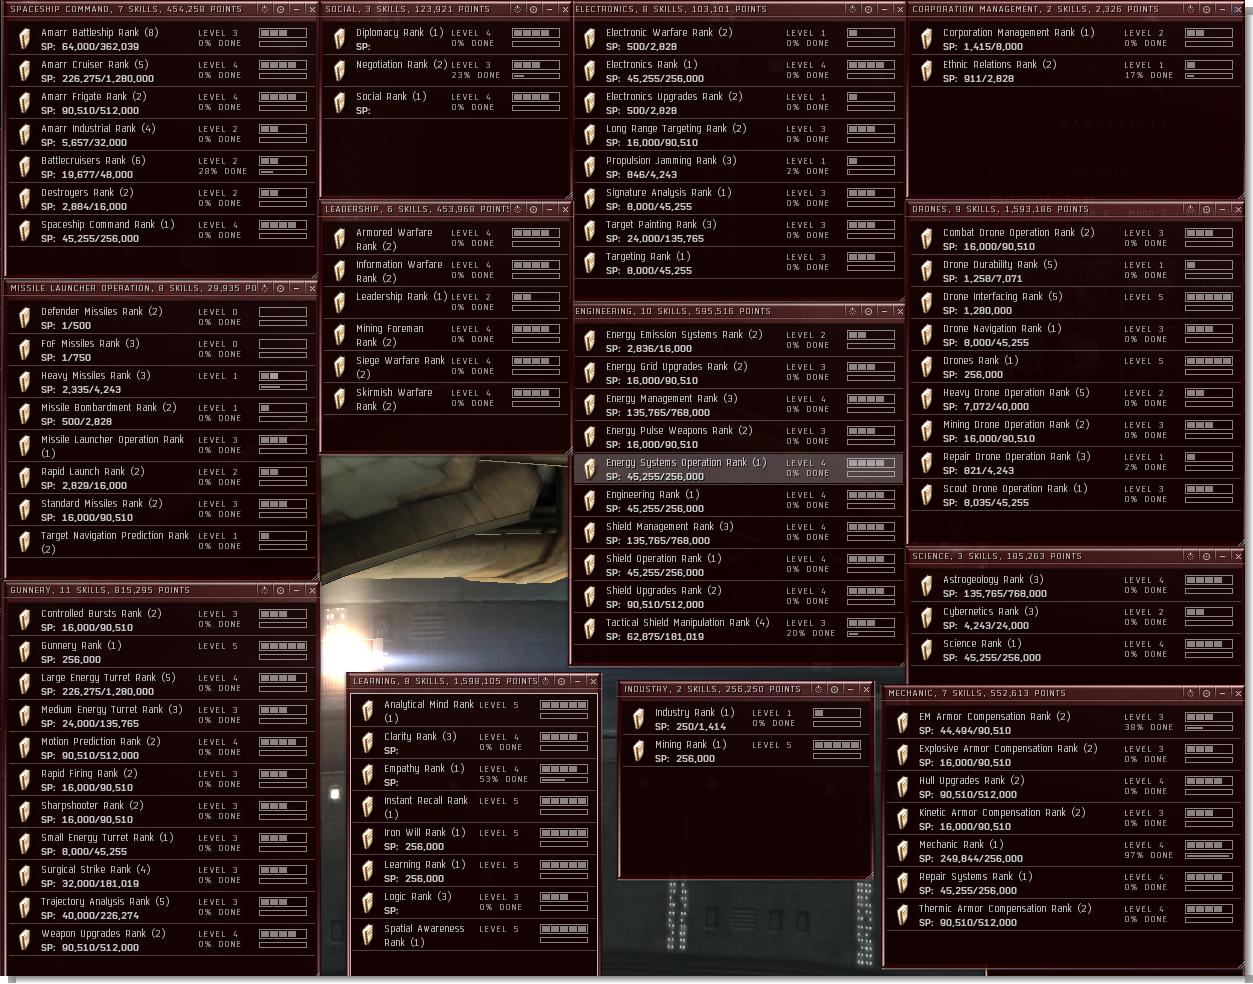Toggle pin on the Leadership window
Screen dimensions: 1253x984
point(533,209)
